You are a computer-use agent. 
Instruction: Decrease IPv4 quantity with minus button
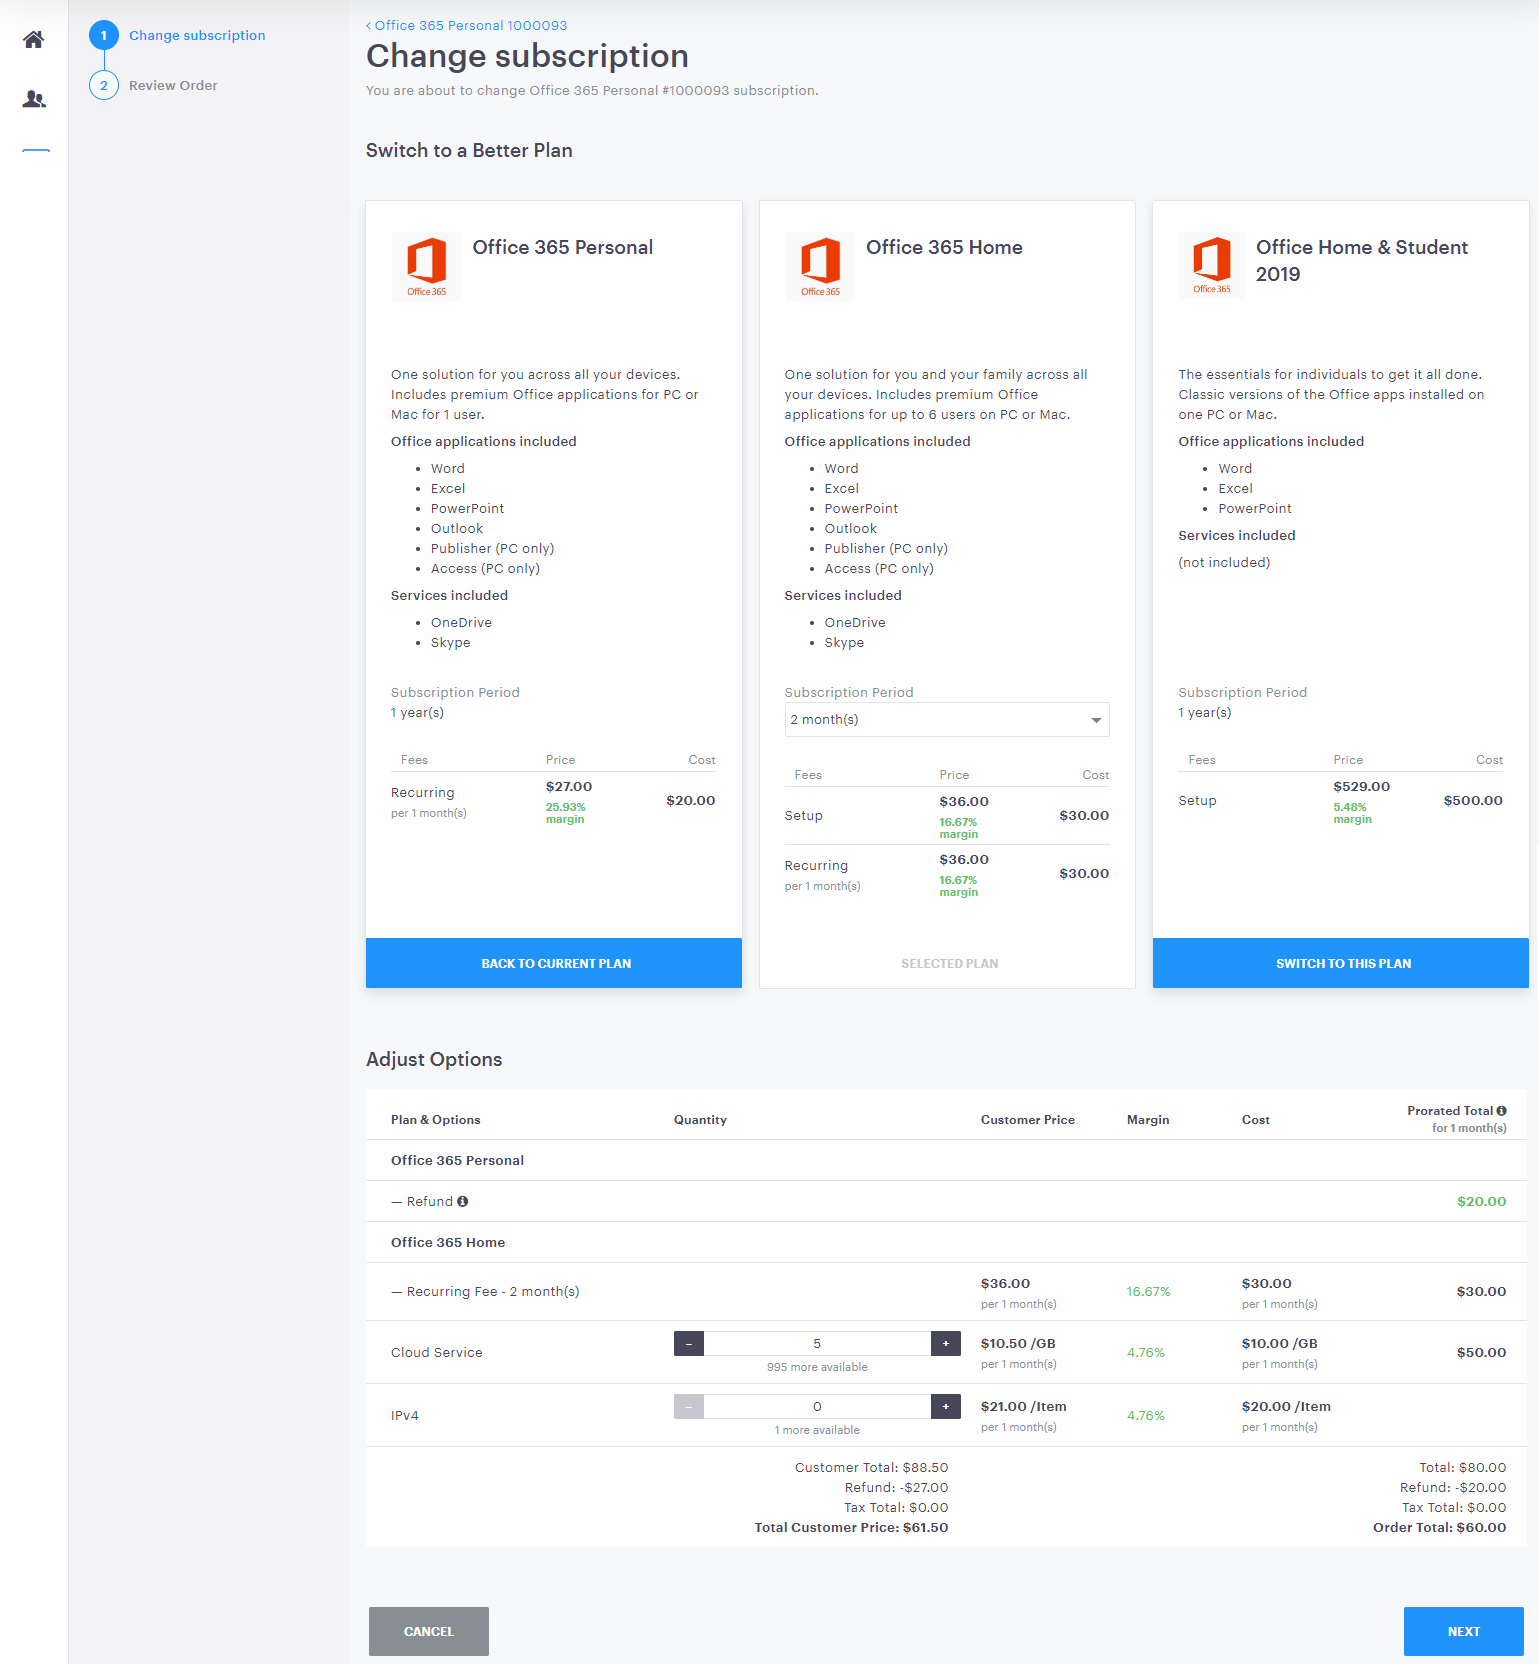pyautogui.click(x=689, y=1406)
